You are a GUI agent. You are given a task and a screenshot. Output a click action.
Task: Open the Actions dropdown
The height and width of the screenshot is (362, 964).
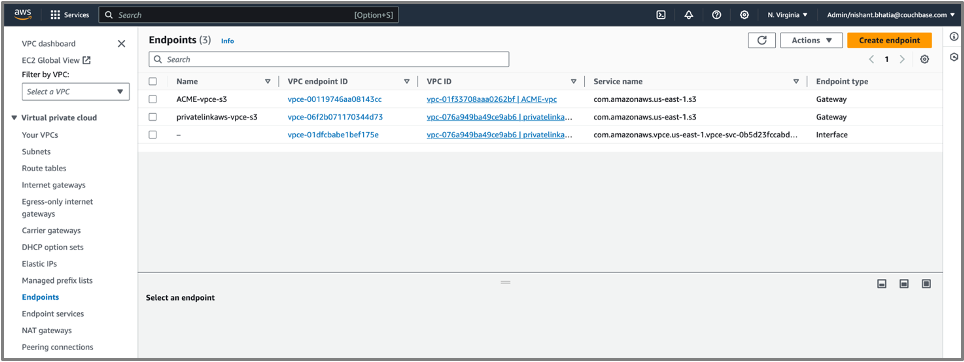tap(811, 40)
